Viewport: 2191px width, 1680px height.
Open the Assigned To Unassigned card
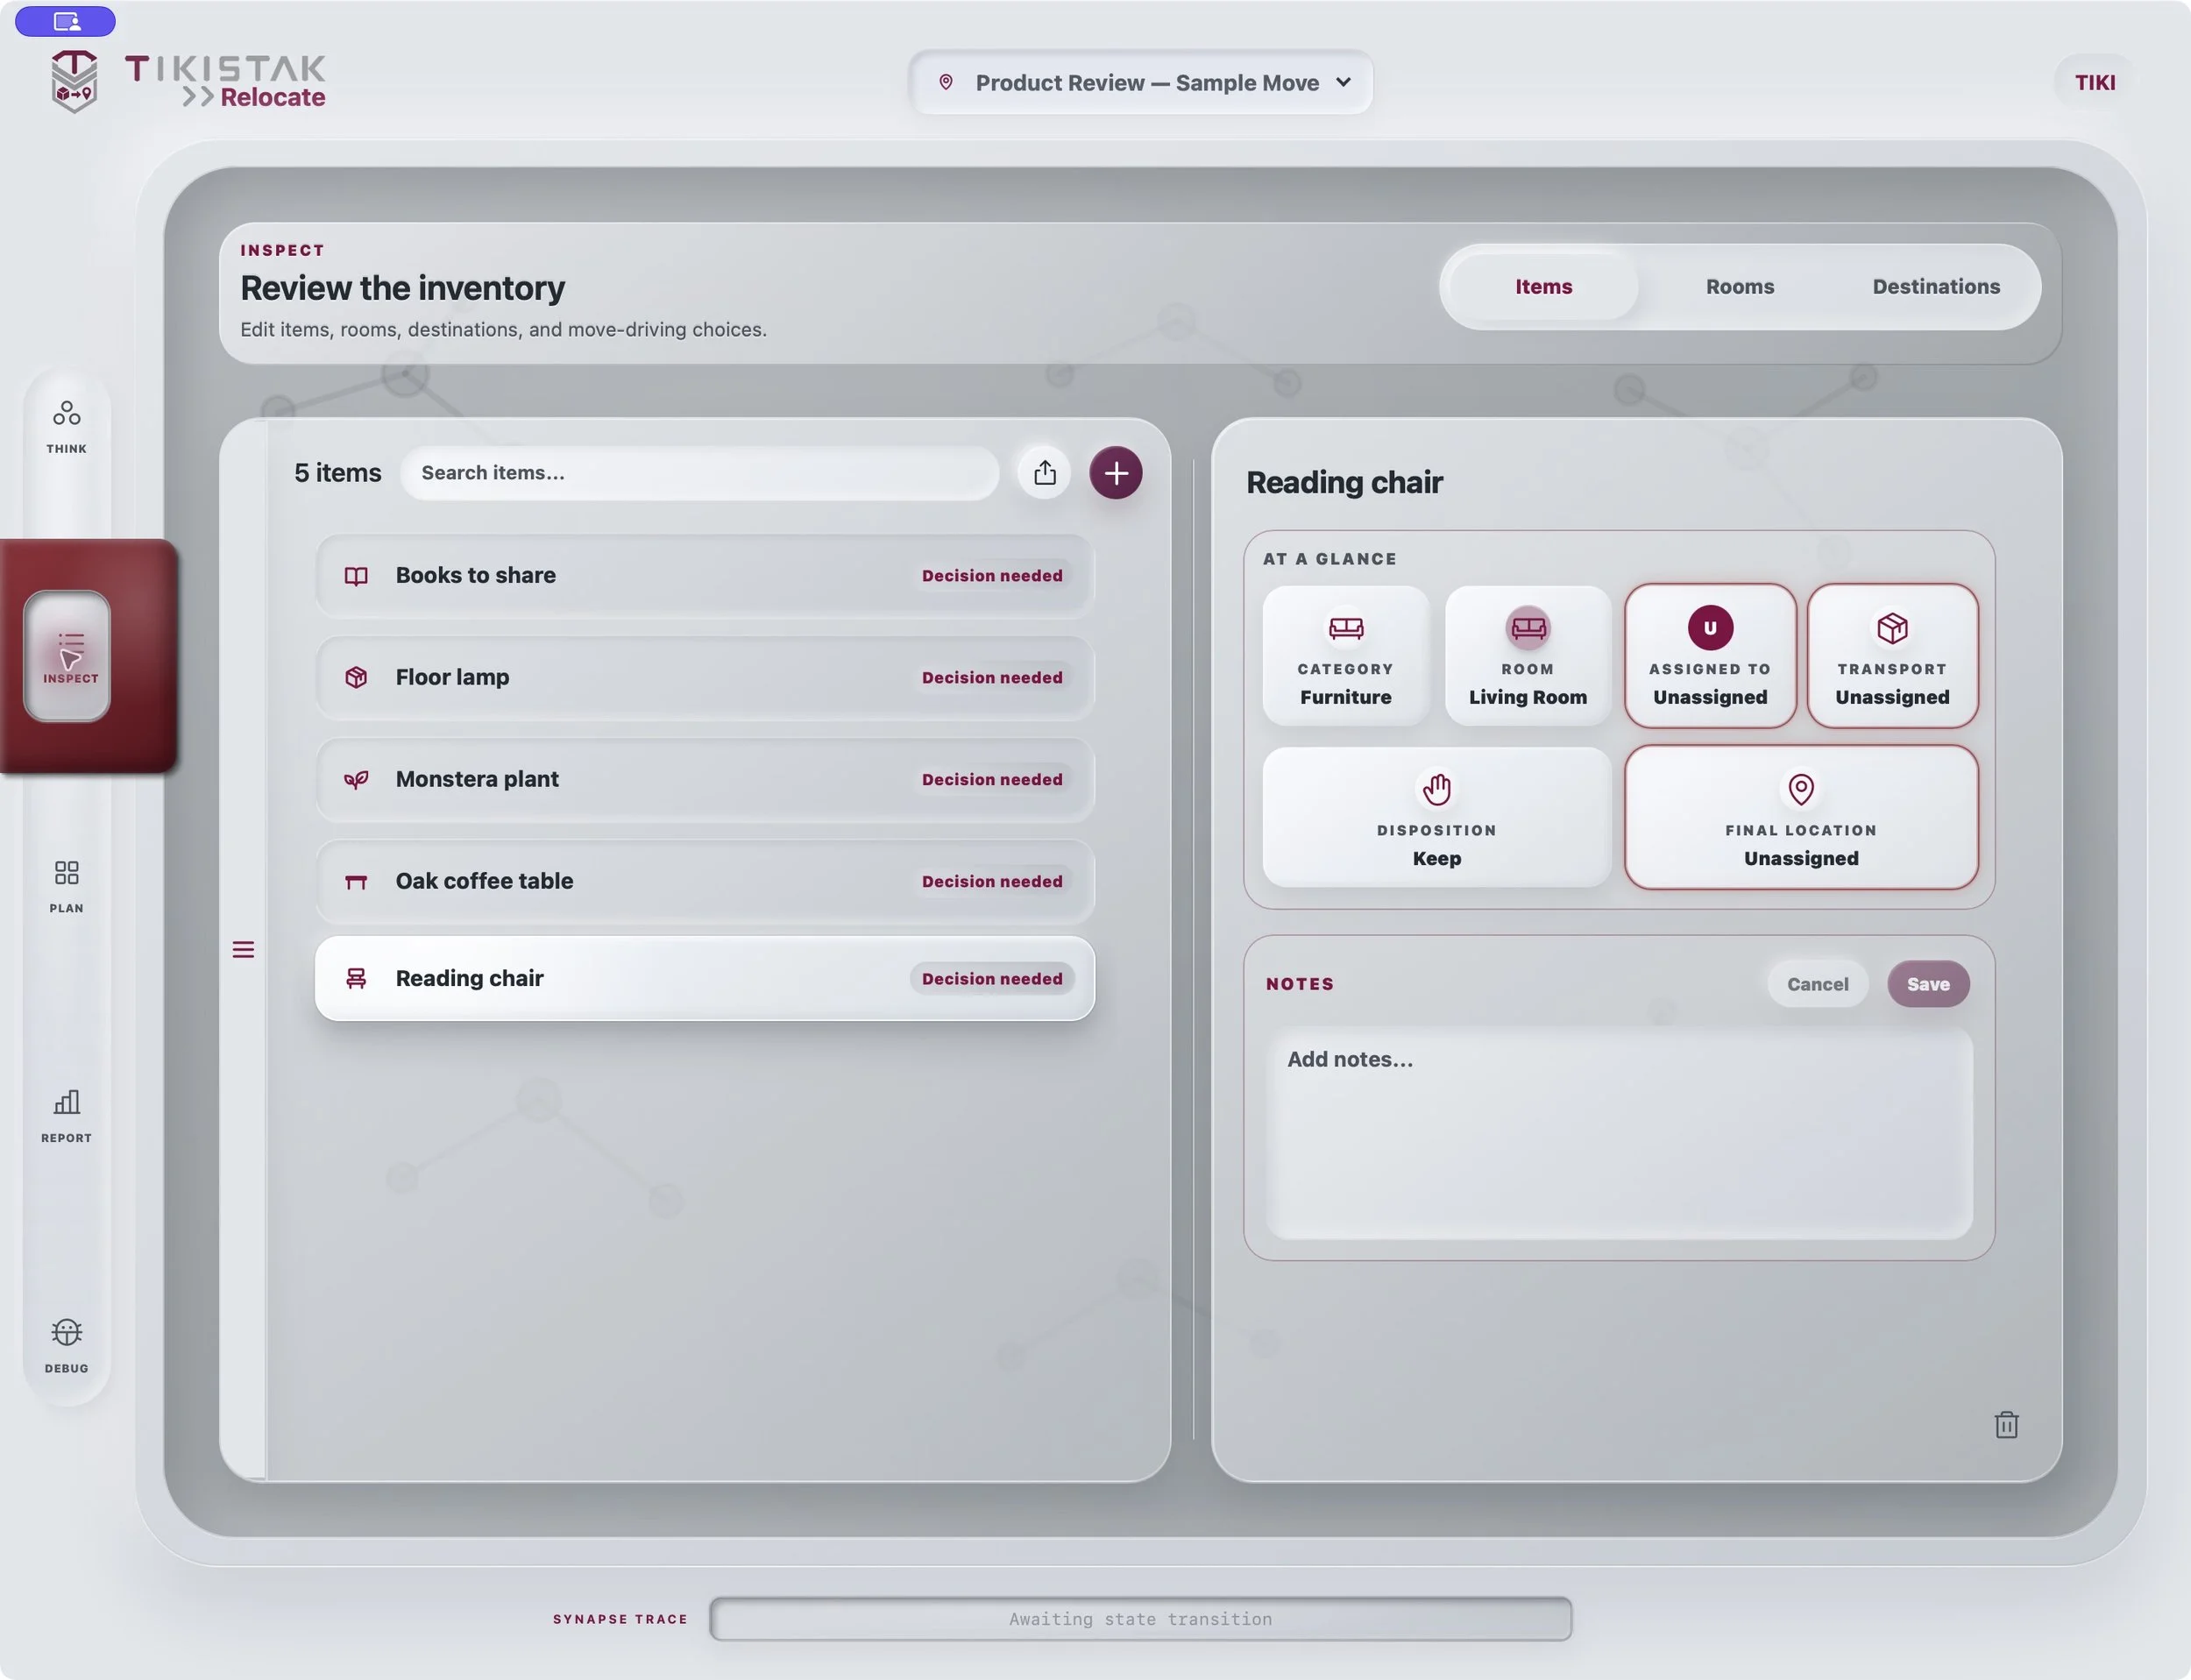1710,656
